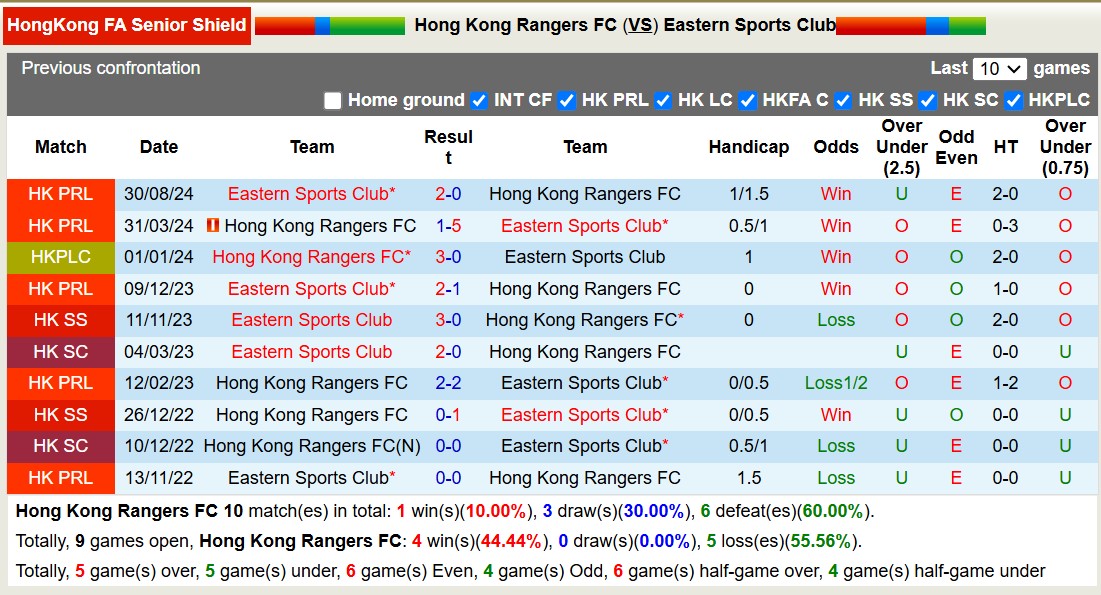The height and width of the screenshot is (595, 1101).
Task: Toggle the "HK LC" filter
Action: 665,101
